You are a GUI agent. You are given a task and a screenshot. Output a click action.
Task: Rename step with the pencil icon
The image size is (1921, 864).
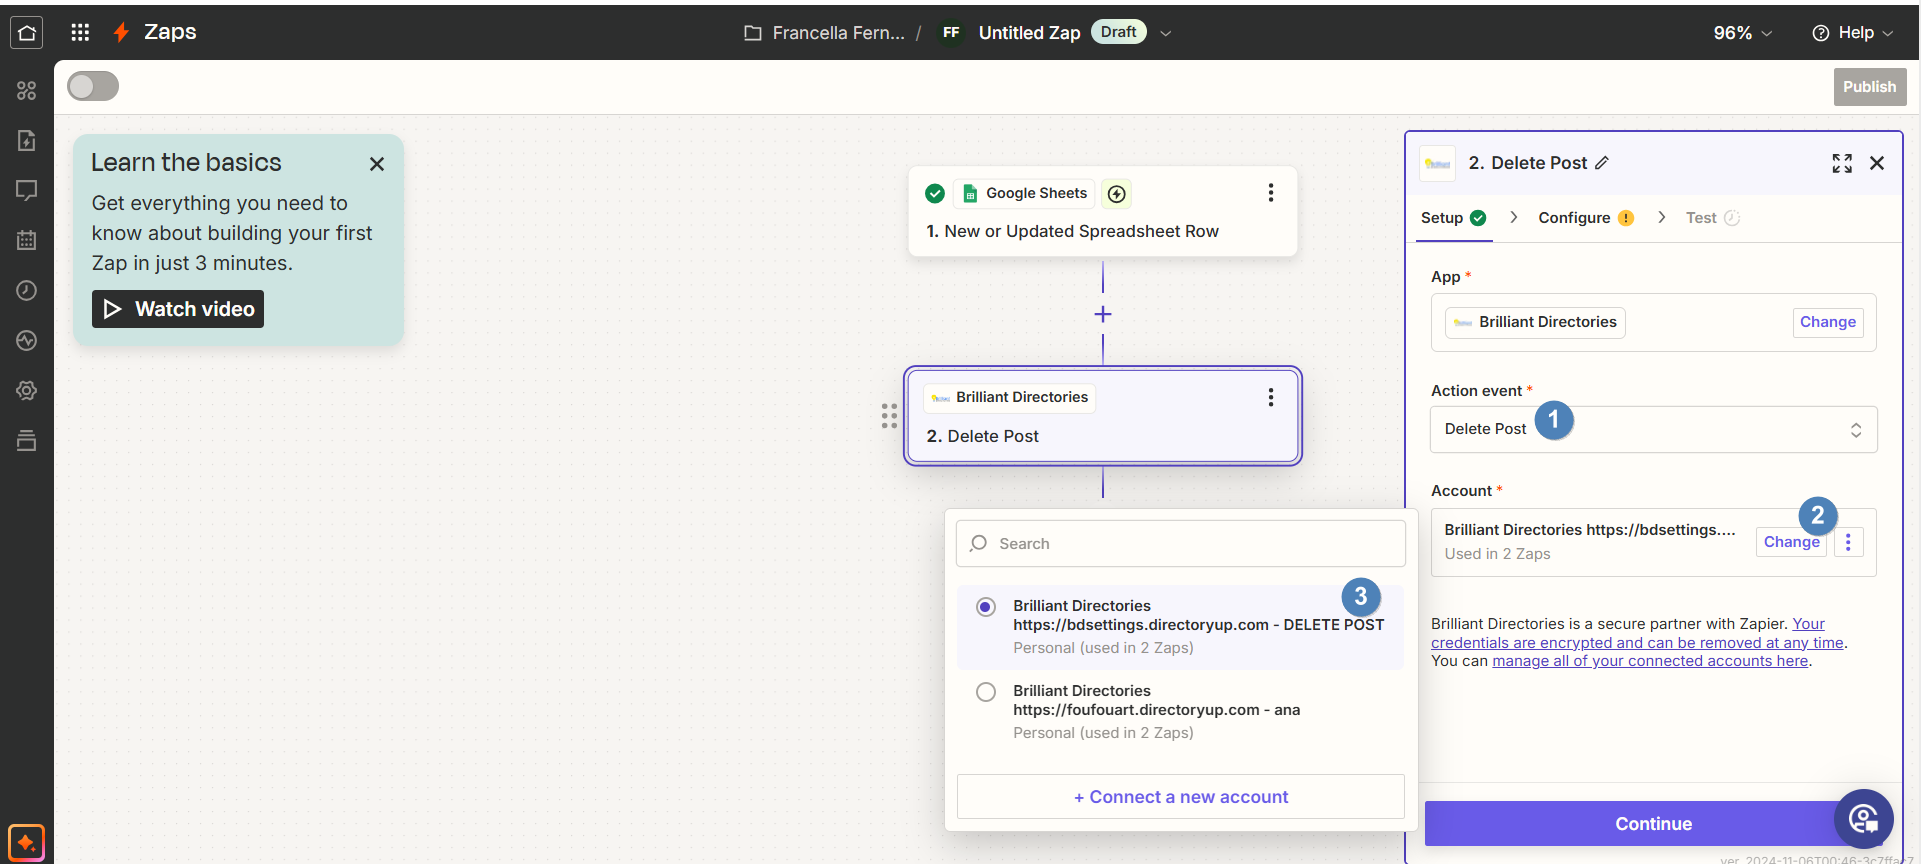(x=1602, y=163)
